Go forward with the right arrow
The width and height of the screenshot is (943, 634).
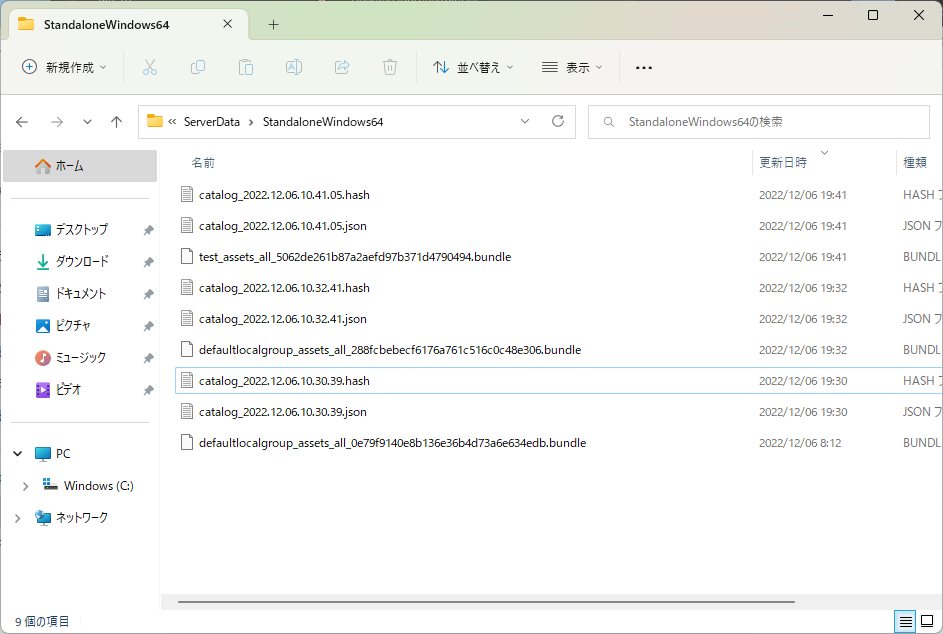point(57,122)
